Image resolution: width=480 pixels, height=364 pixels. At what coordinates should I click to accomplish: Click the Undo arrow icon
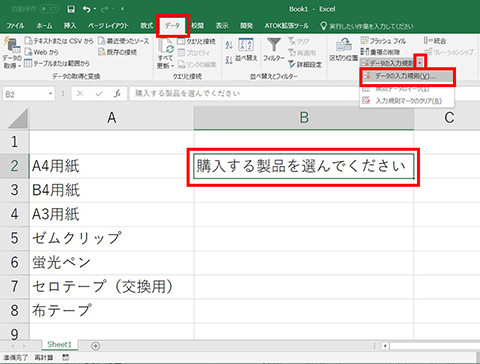(87, 9)
